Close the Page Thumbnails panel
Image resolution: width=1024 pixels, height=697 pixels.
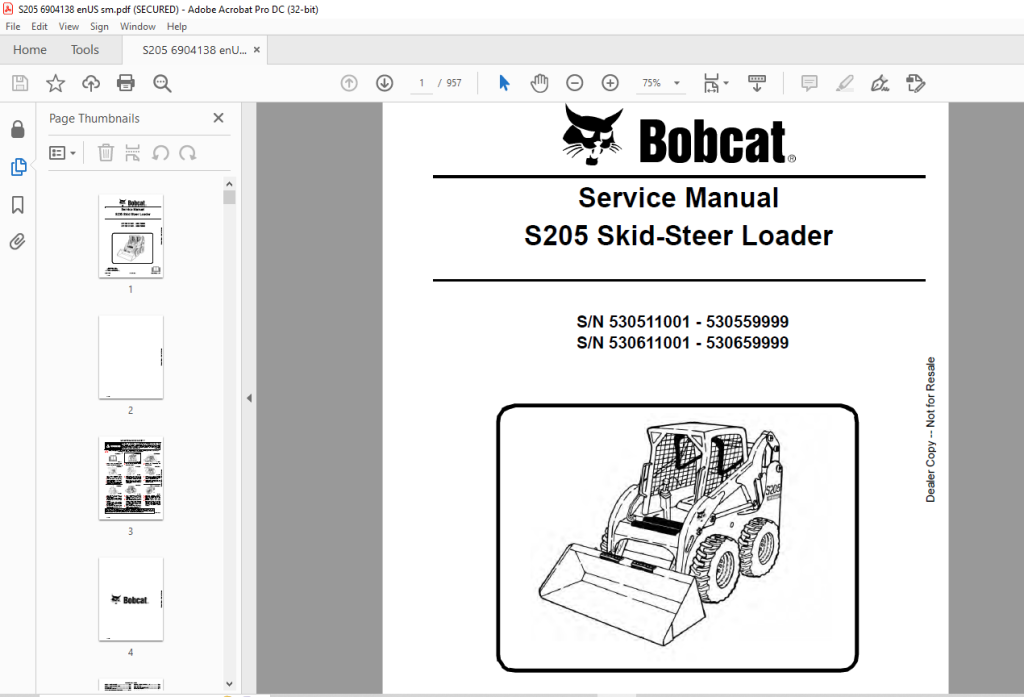[x=218, y=118]
